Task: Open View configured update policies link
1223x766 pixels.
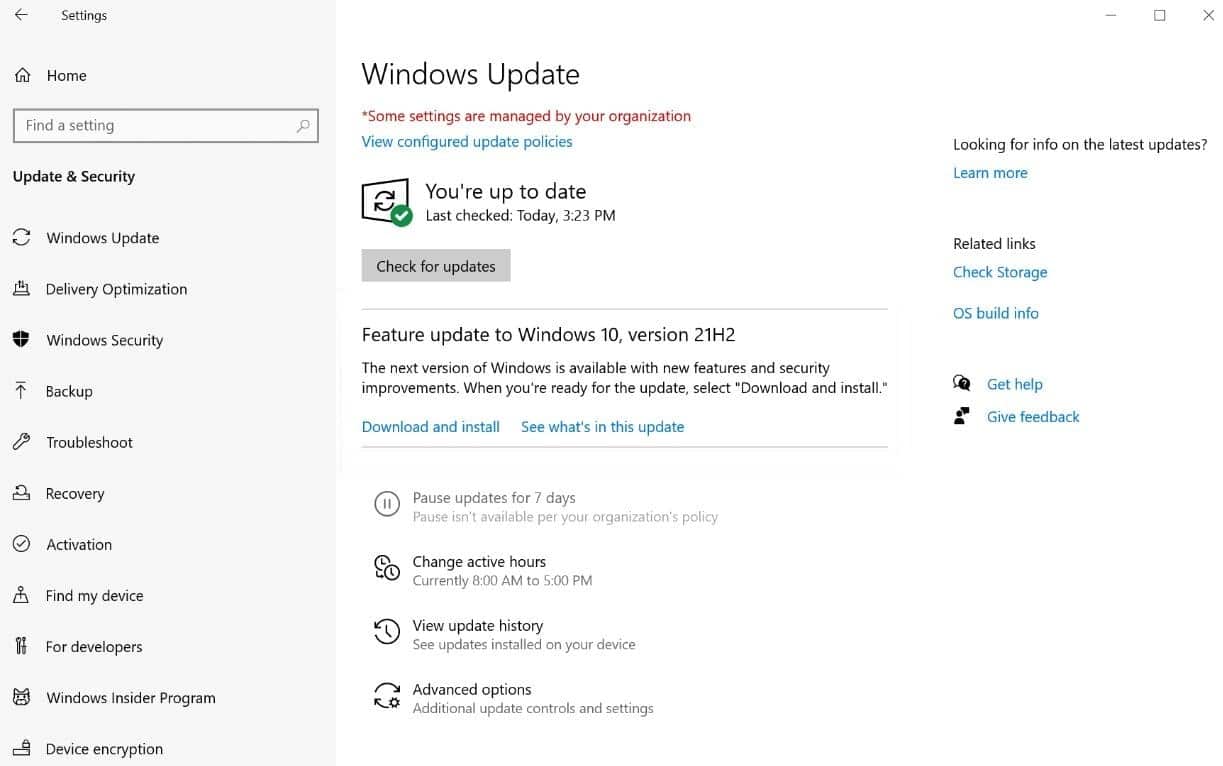Action: 467,142
